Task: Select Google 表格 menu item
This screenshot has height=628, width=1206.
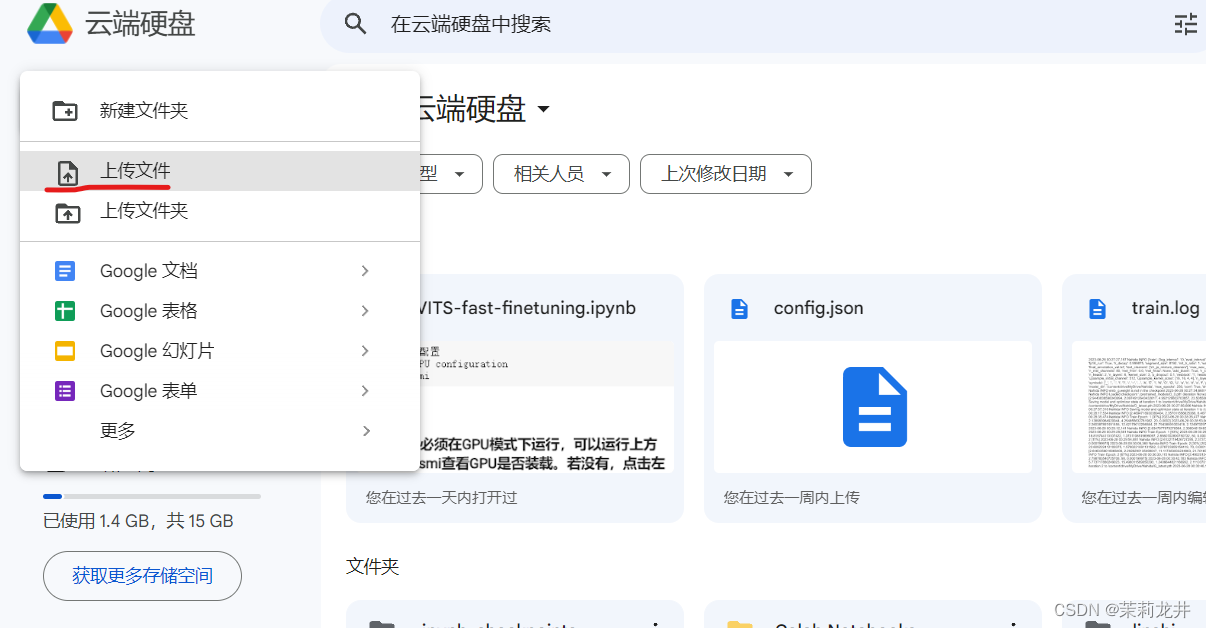Action: pos(220,311)
